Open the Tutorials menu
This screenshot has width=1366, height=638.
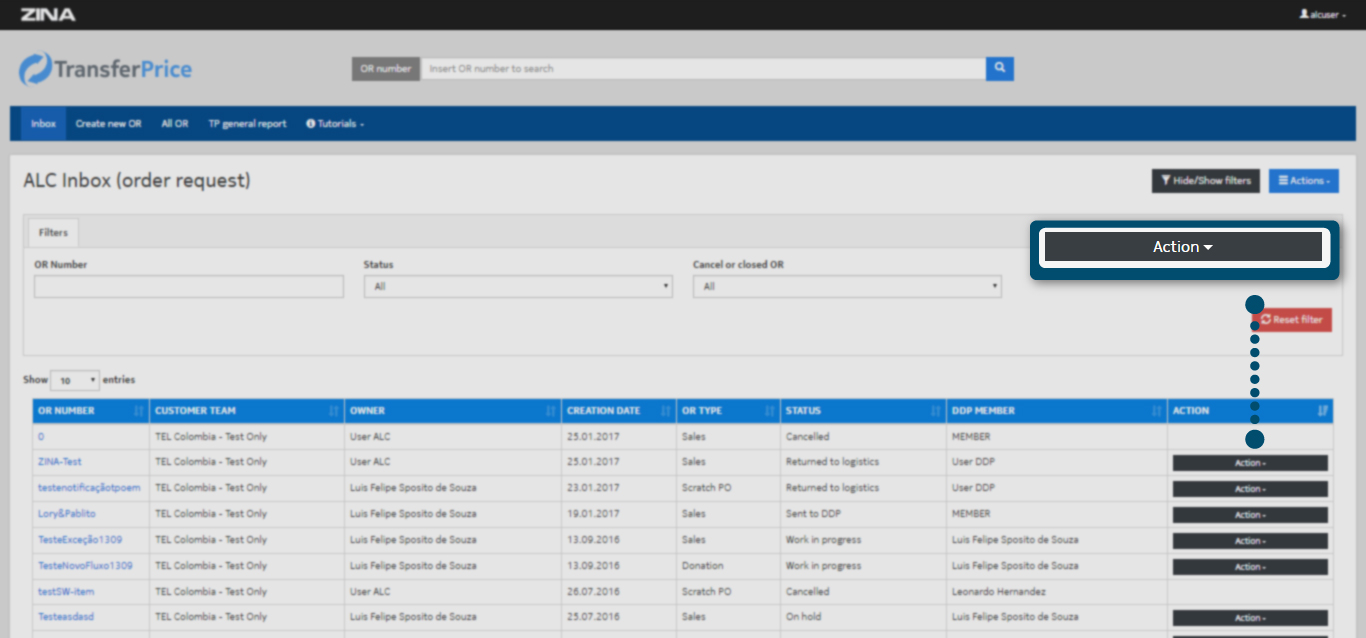click(x=335, y=124)
